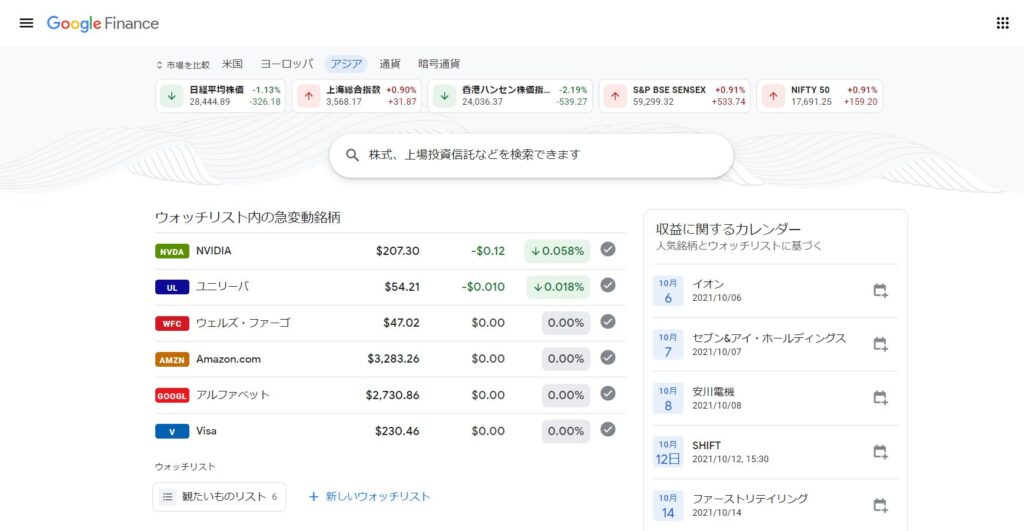The height and width of the screenshot is (531, 1024).
Task: Select the ヨーロッパ market tab
Action: [x=285, y=64]
